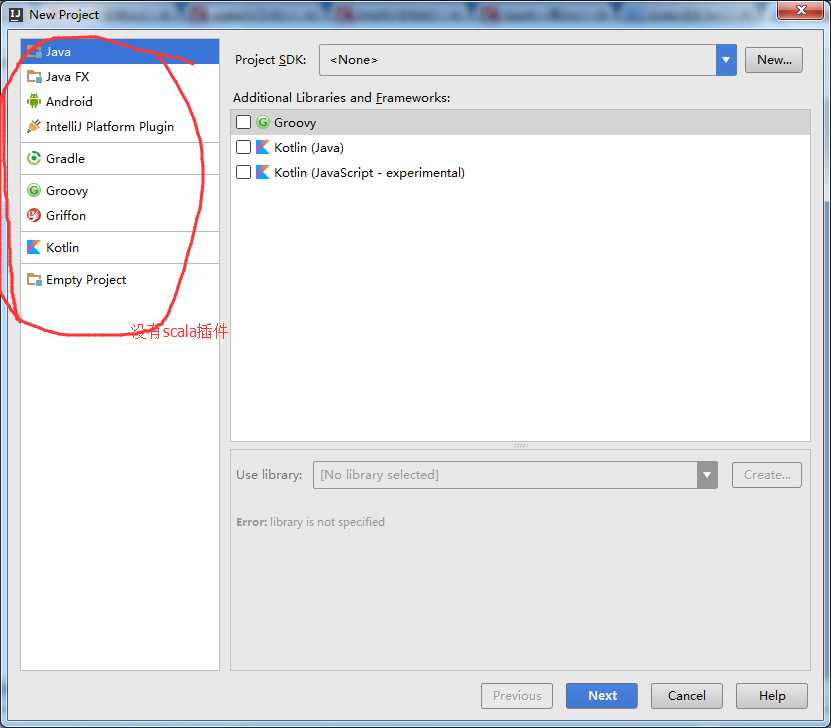Click the Android robot icon
This screenshot has height=728, width=831.
coord(34,101)
